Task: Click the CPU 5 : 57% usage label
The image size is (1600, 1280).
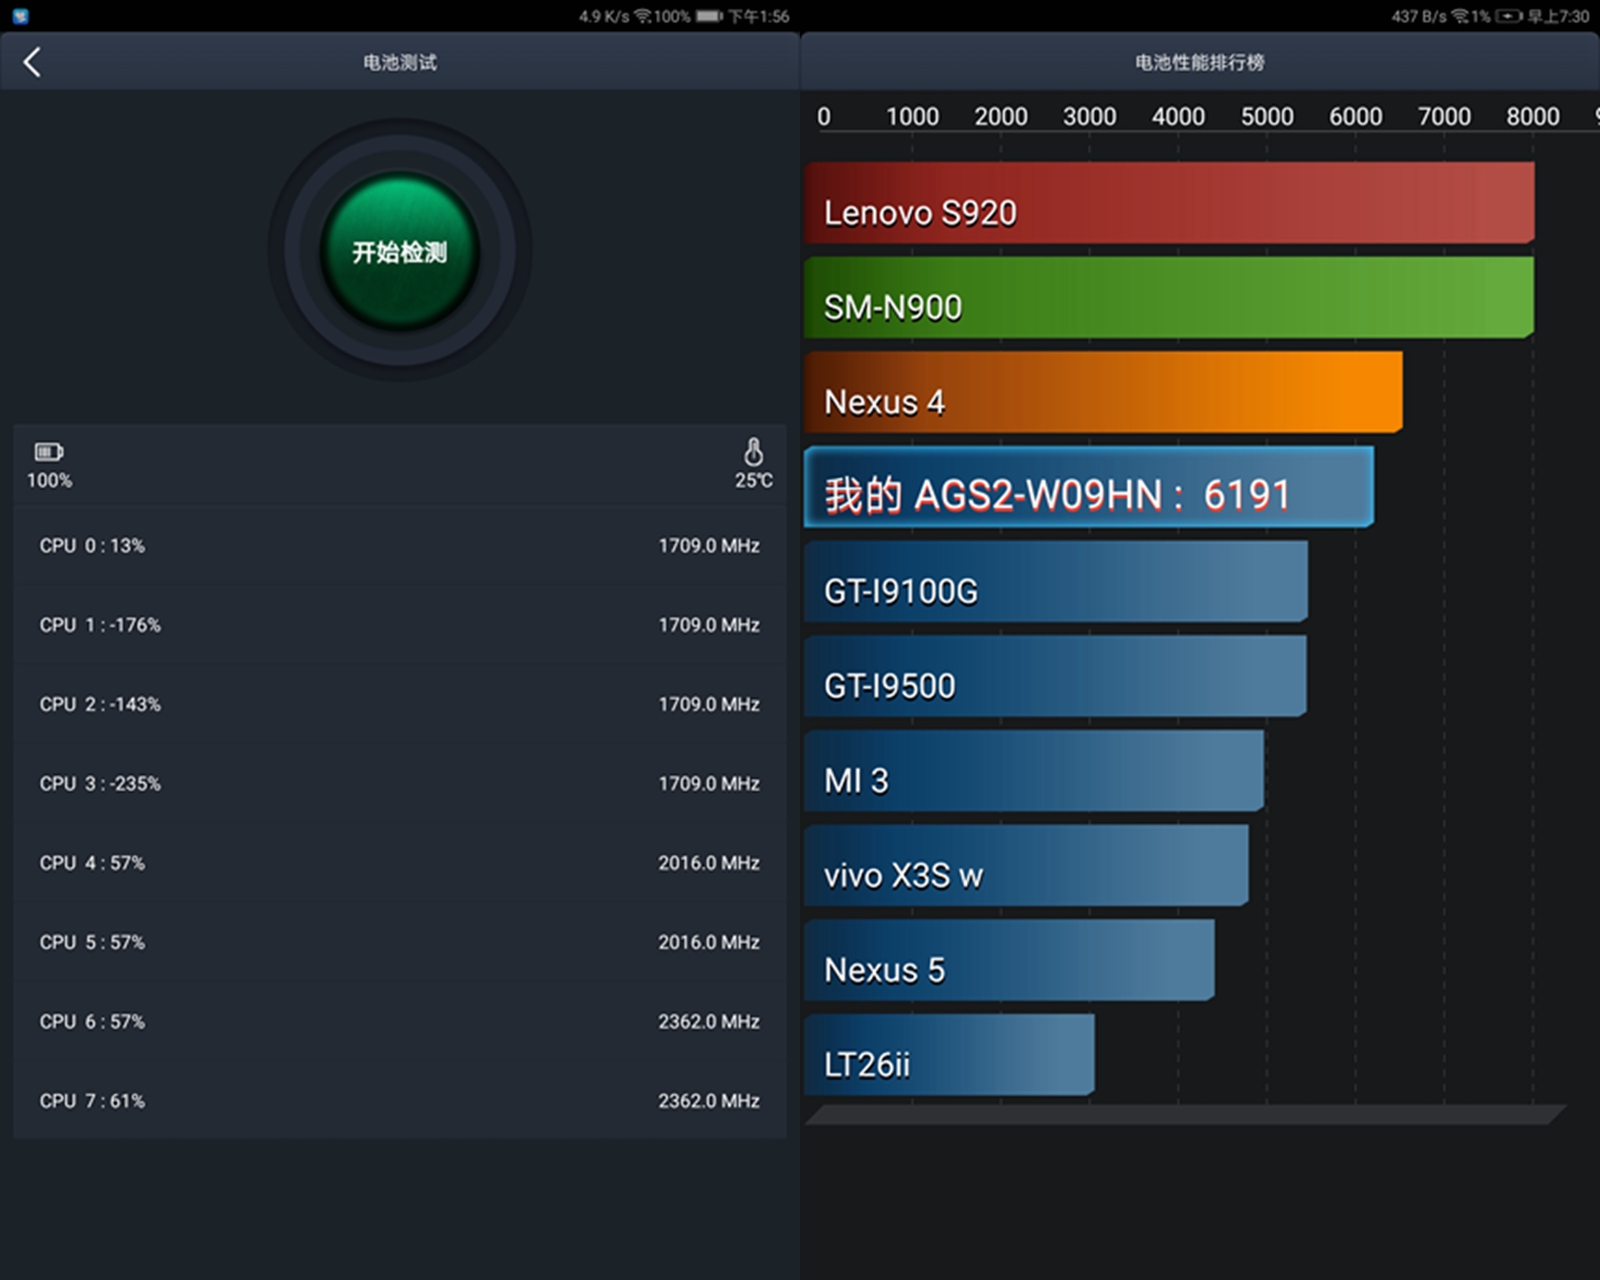Action: [x=92, y=942]
